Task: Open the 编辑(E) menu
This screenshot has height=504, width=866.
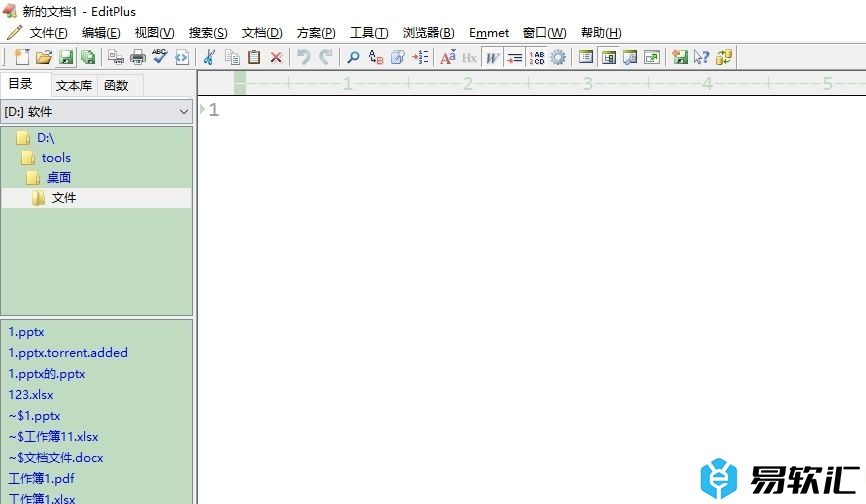Action: tap(101, 33)
